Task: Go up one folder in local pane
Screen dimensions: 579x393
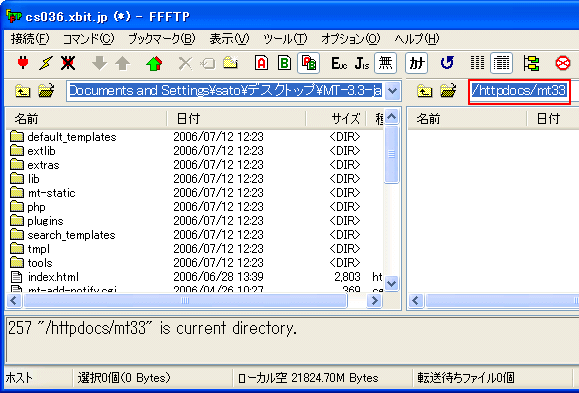Action: click(x=23, y=90)
